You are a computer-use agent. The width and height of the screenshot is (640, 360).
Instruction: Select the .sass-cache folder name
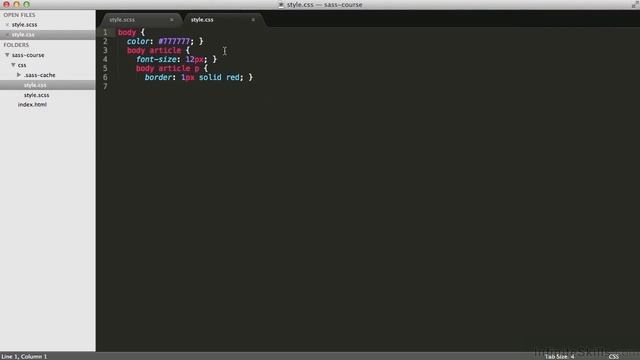click(x=40, y=75)
